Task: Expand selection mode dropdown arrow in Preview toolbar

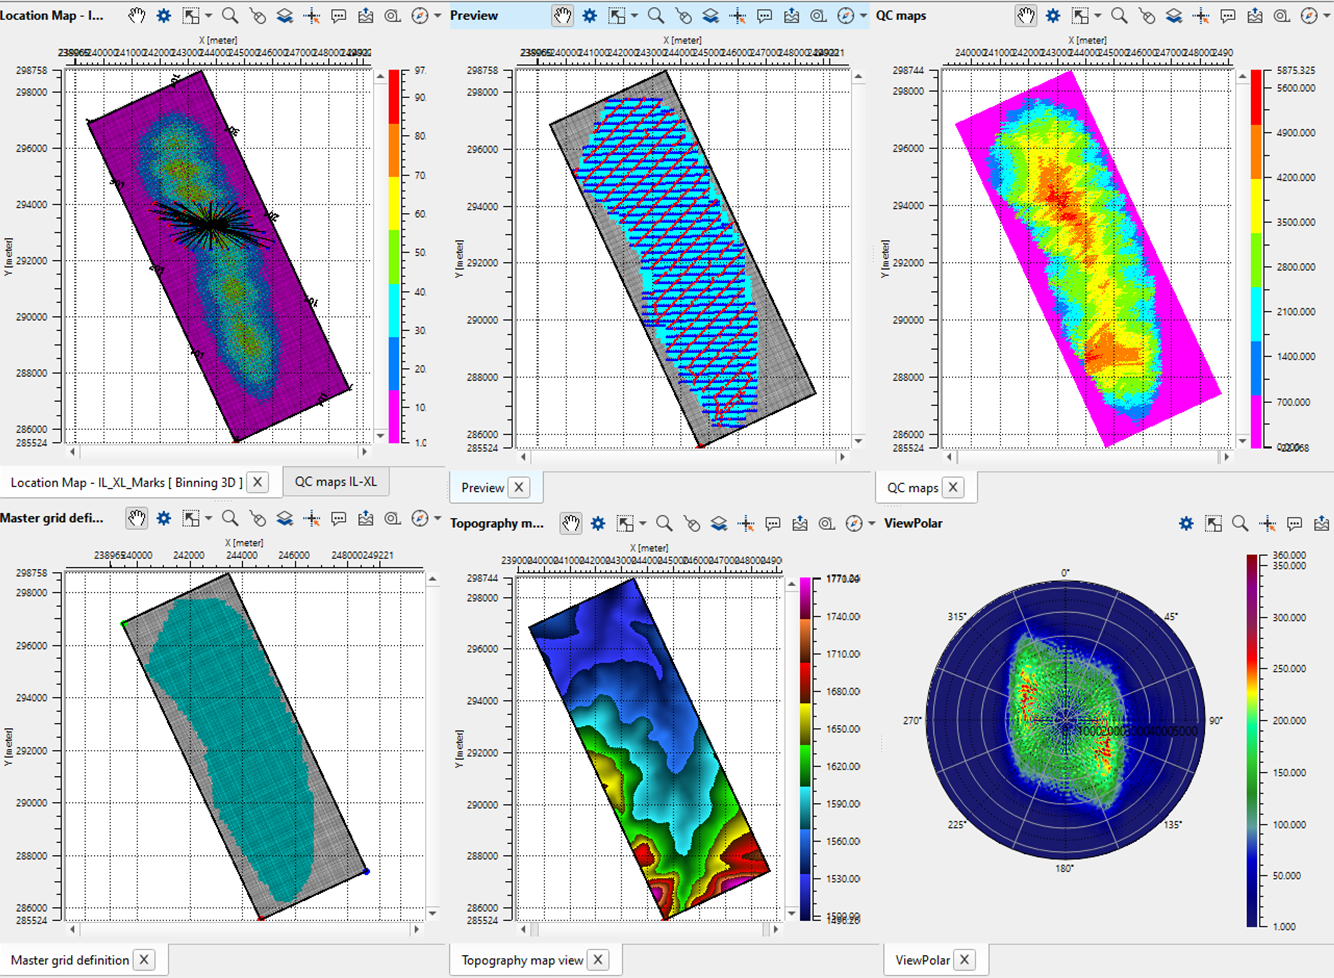Action: [634, 16]
